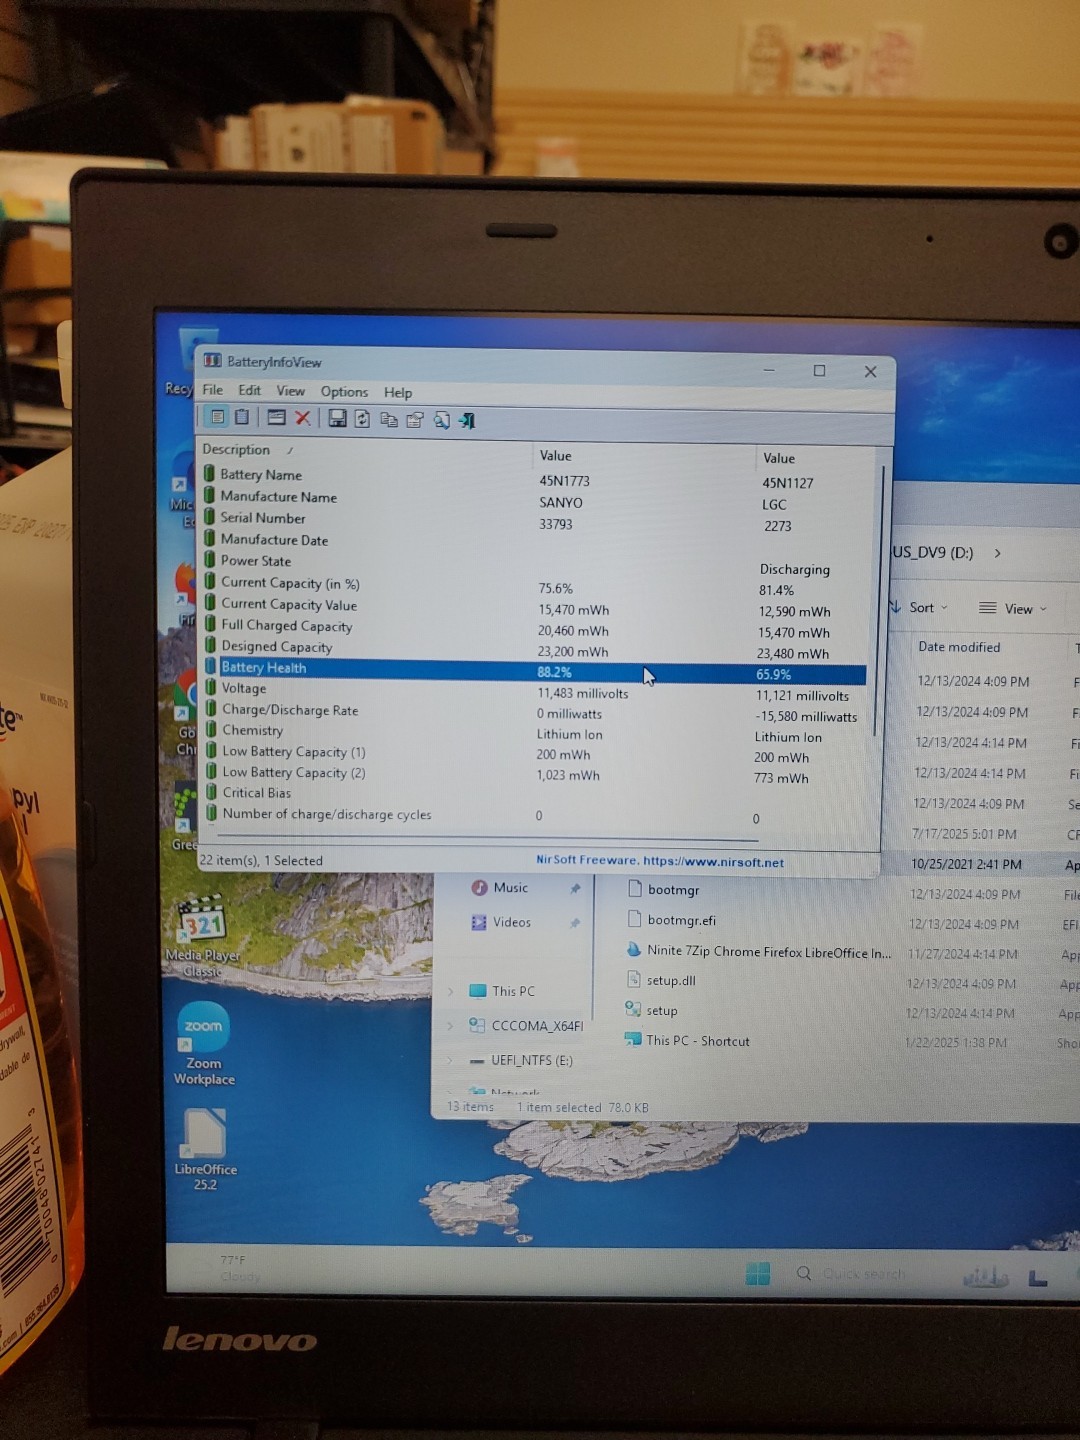Viewport: 1080px width, 1440px height.
Task: Click the weather widget showing 77°F
Action: click(x=238, y=1268)
